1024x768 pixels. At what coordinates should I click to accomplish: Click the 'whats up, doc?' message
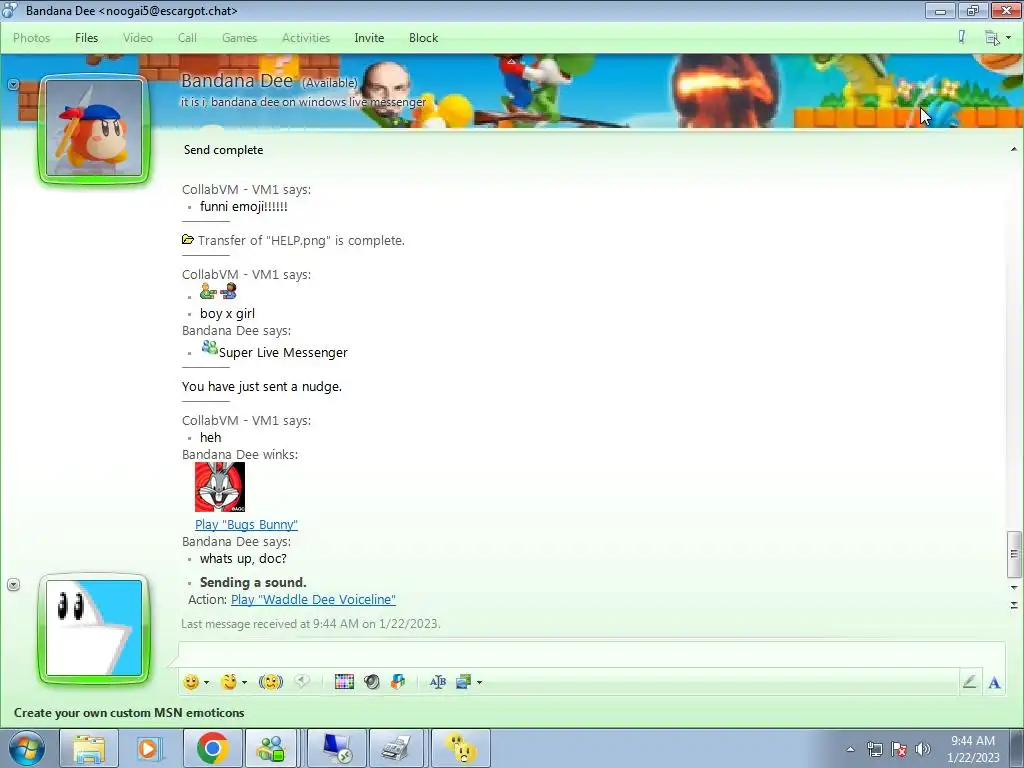tap(243, 558)
